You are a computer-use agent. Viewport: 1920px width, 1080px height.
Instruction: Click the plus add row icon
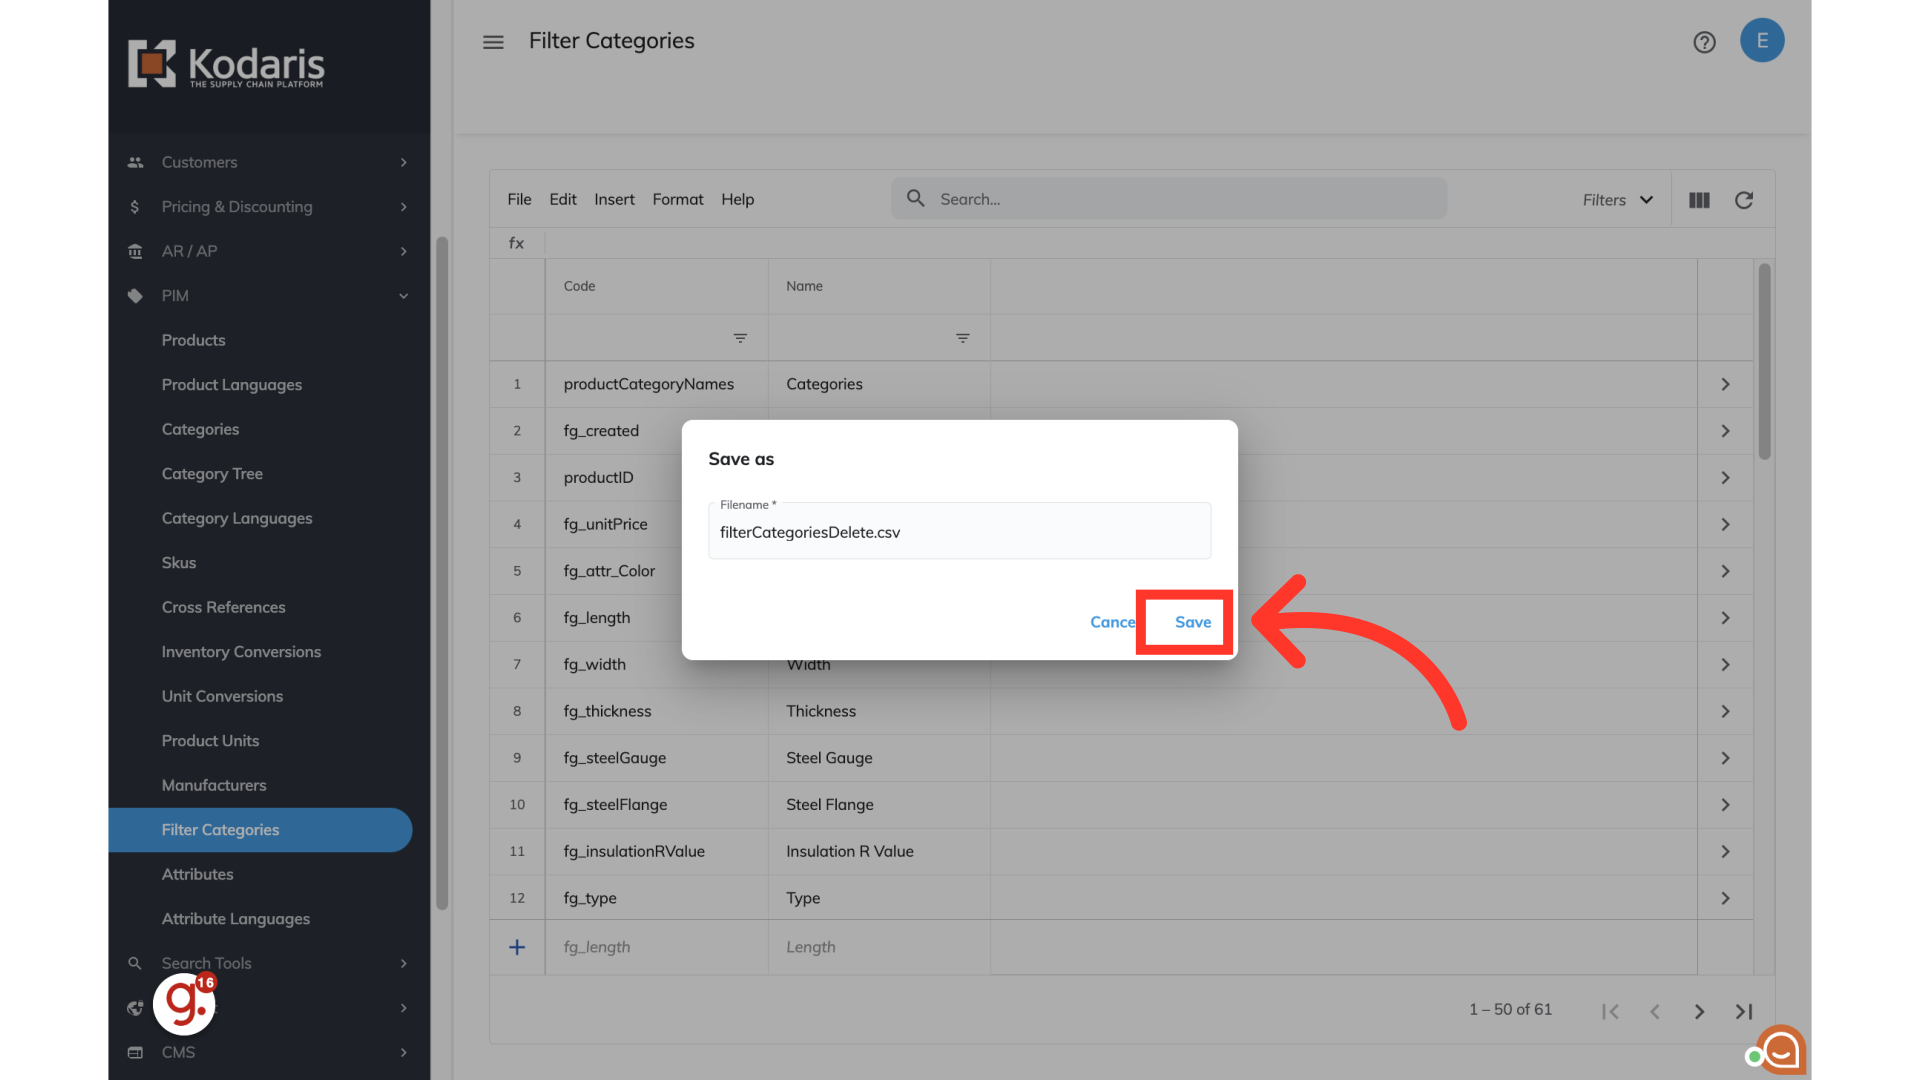517,947
